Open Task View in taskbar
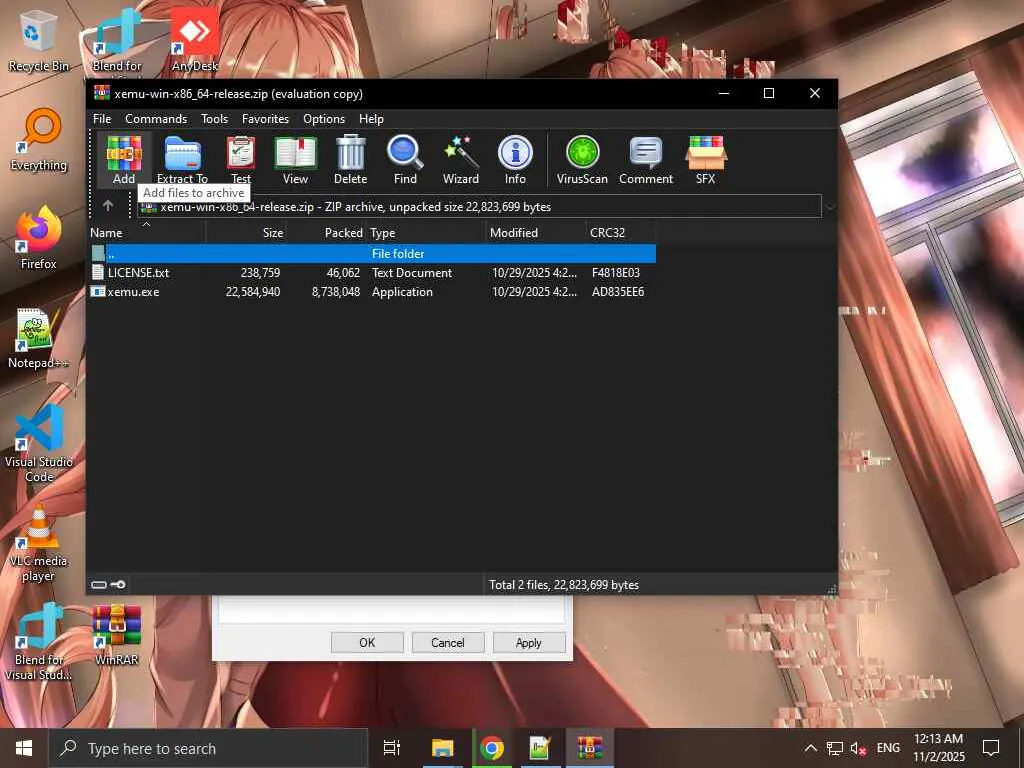The image size is (1024, 768). coord(392,748)
